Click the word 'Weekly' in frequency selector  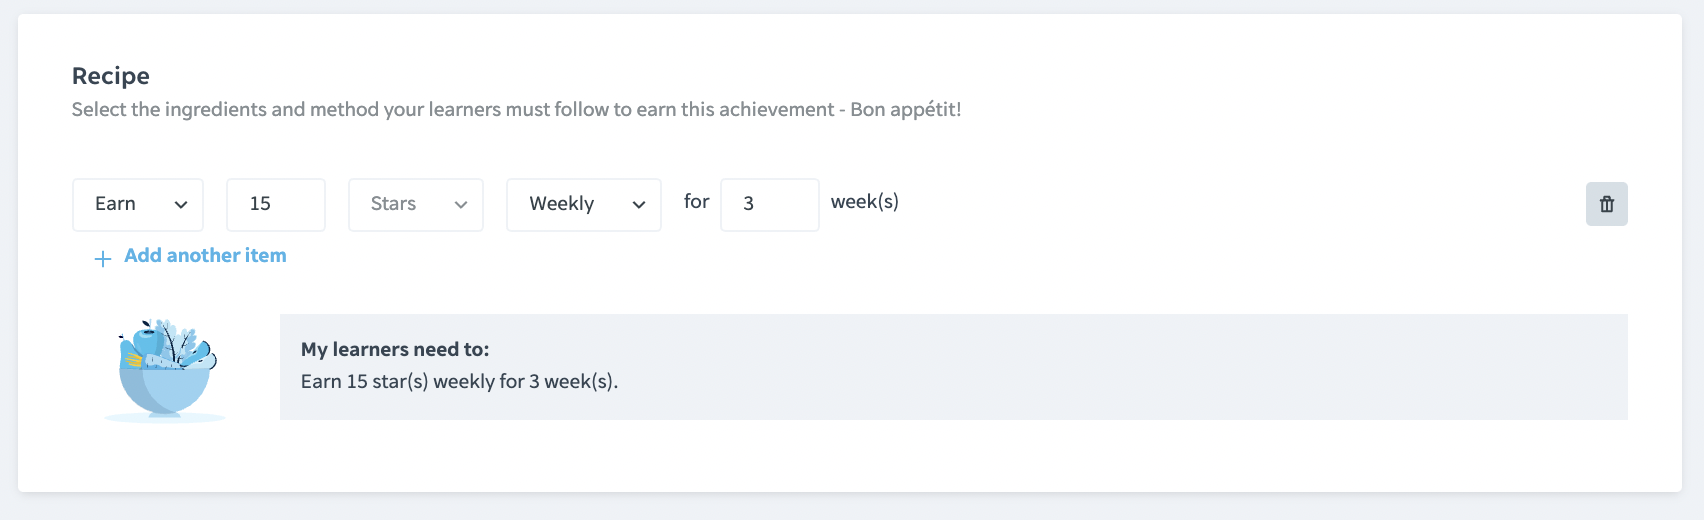click(562, 204)
